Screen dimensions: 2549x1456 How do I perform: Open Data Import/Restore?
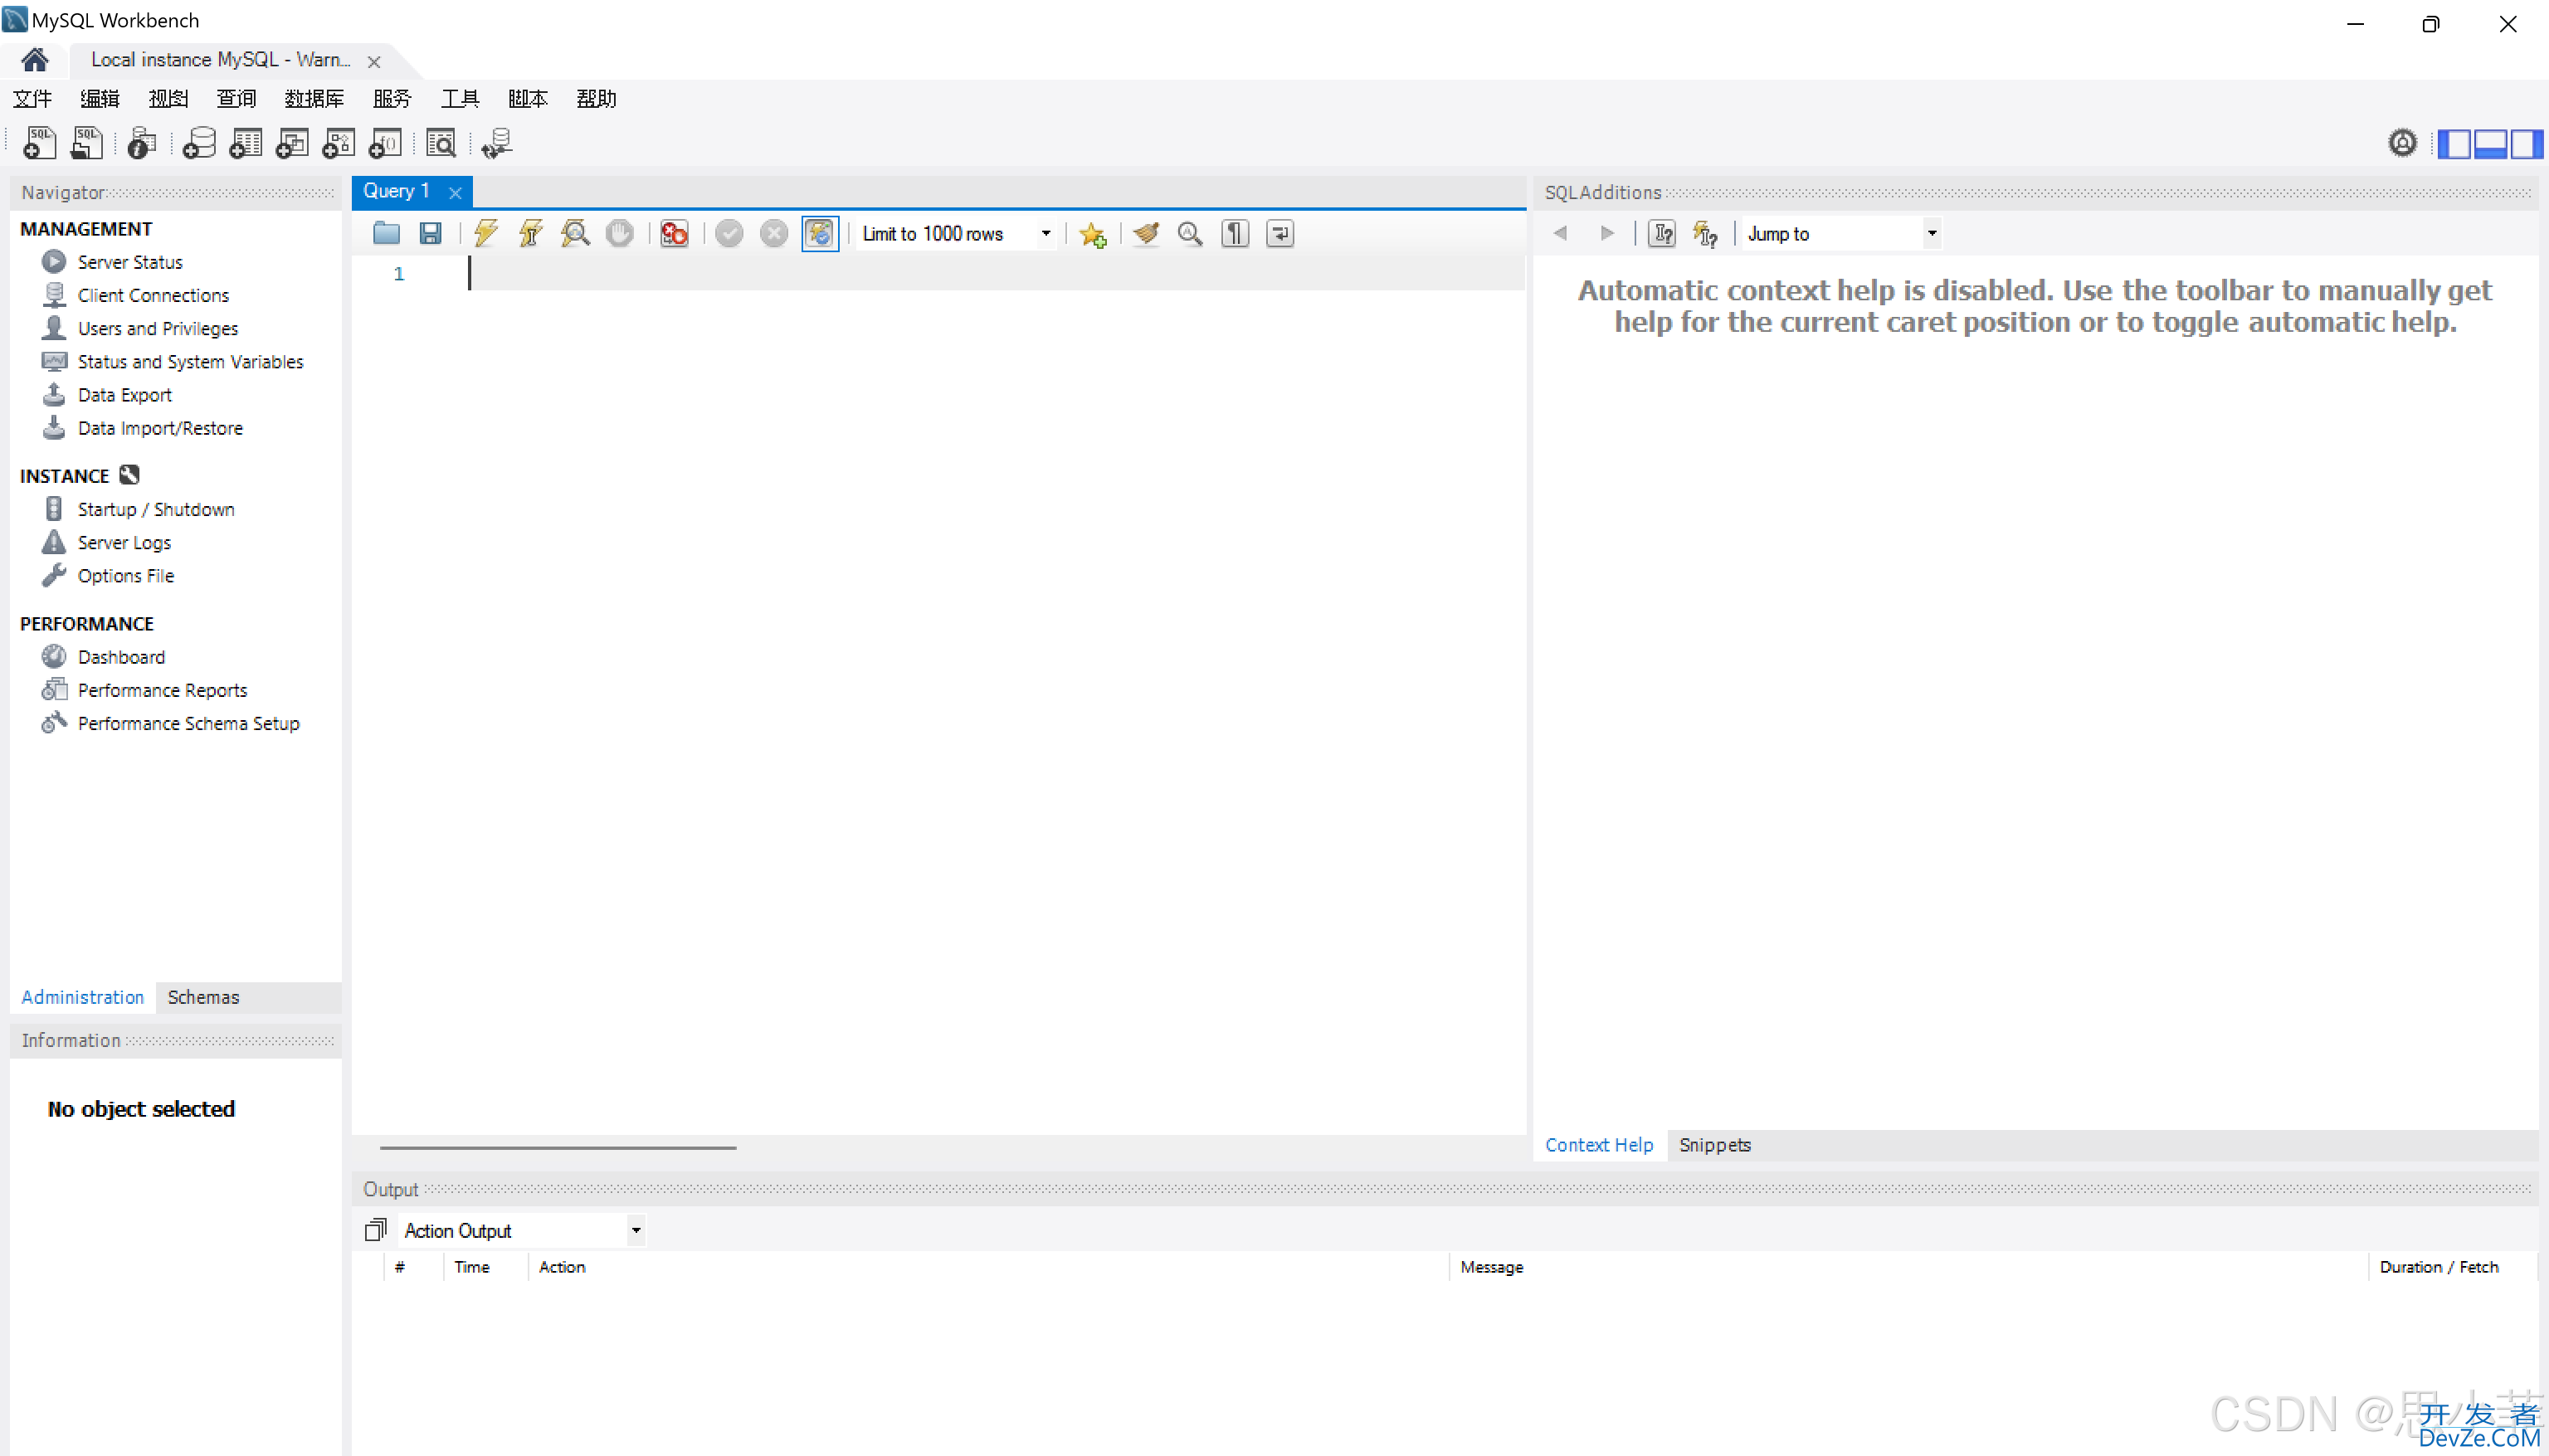pos(160,428)
